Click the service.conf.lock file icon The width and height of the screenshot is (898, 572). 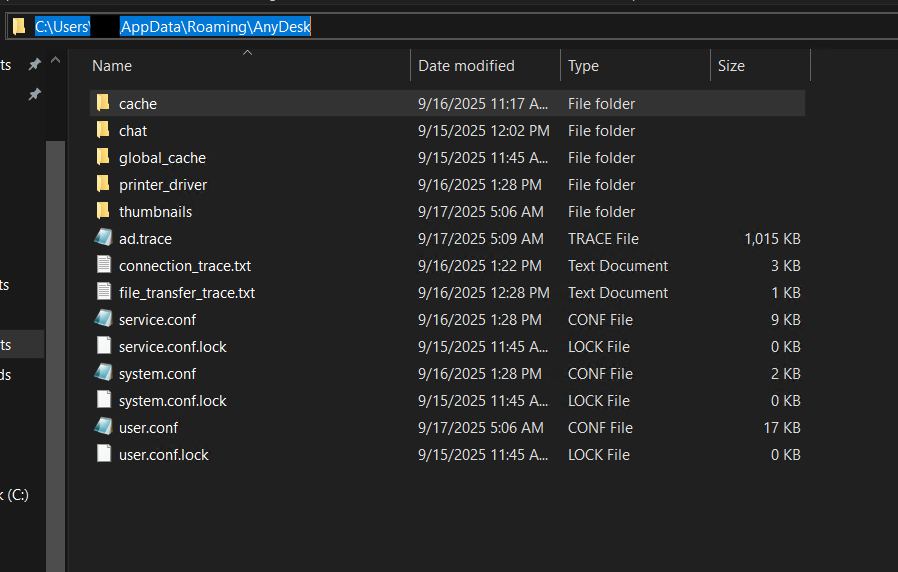tap(104, 345)
